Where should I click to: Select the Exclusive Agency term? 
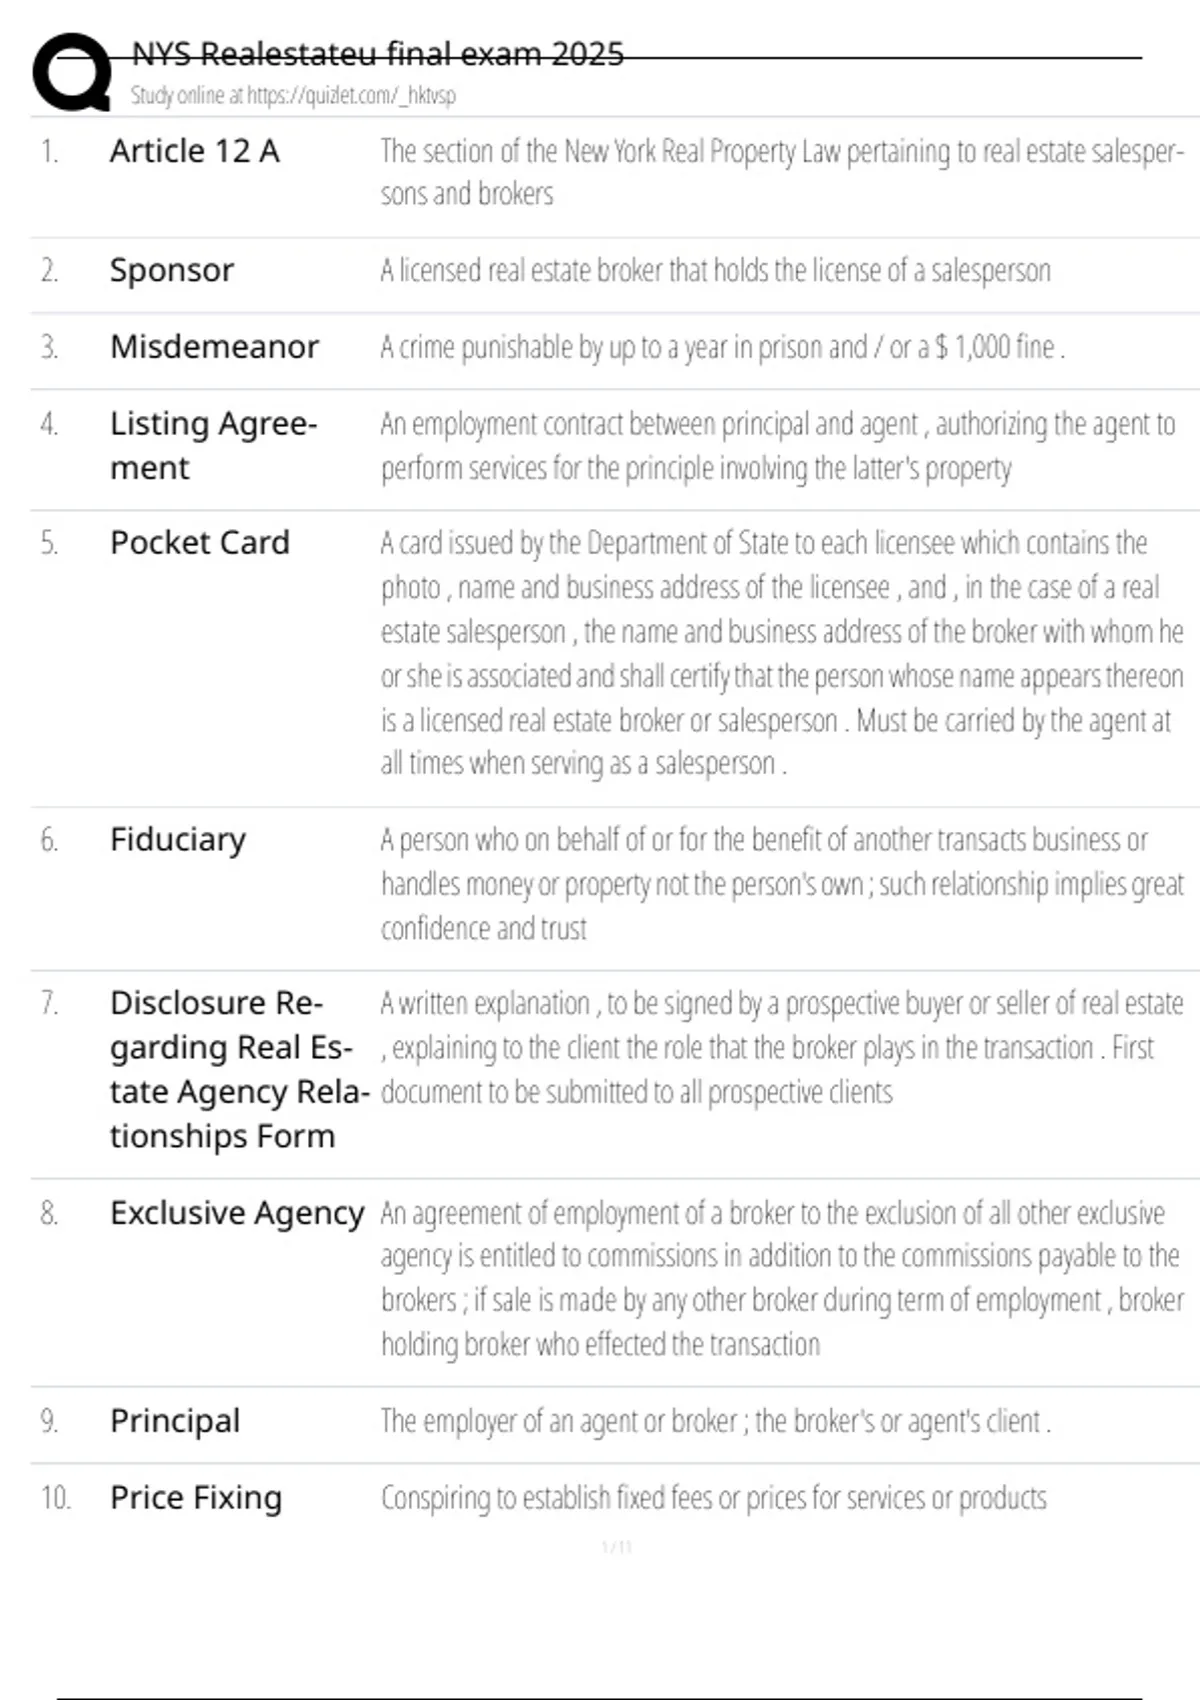point(237,1213)
